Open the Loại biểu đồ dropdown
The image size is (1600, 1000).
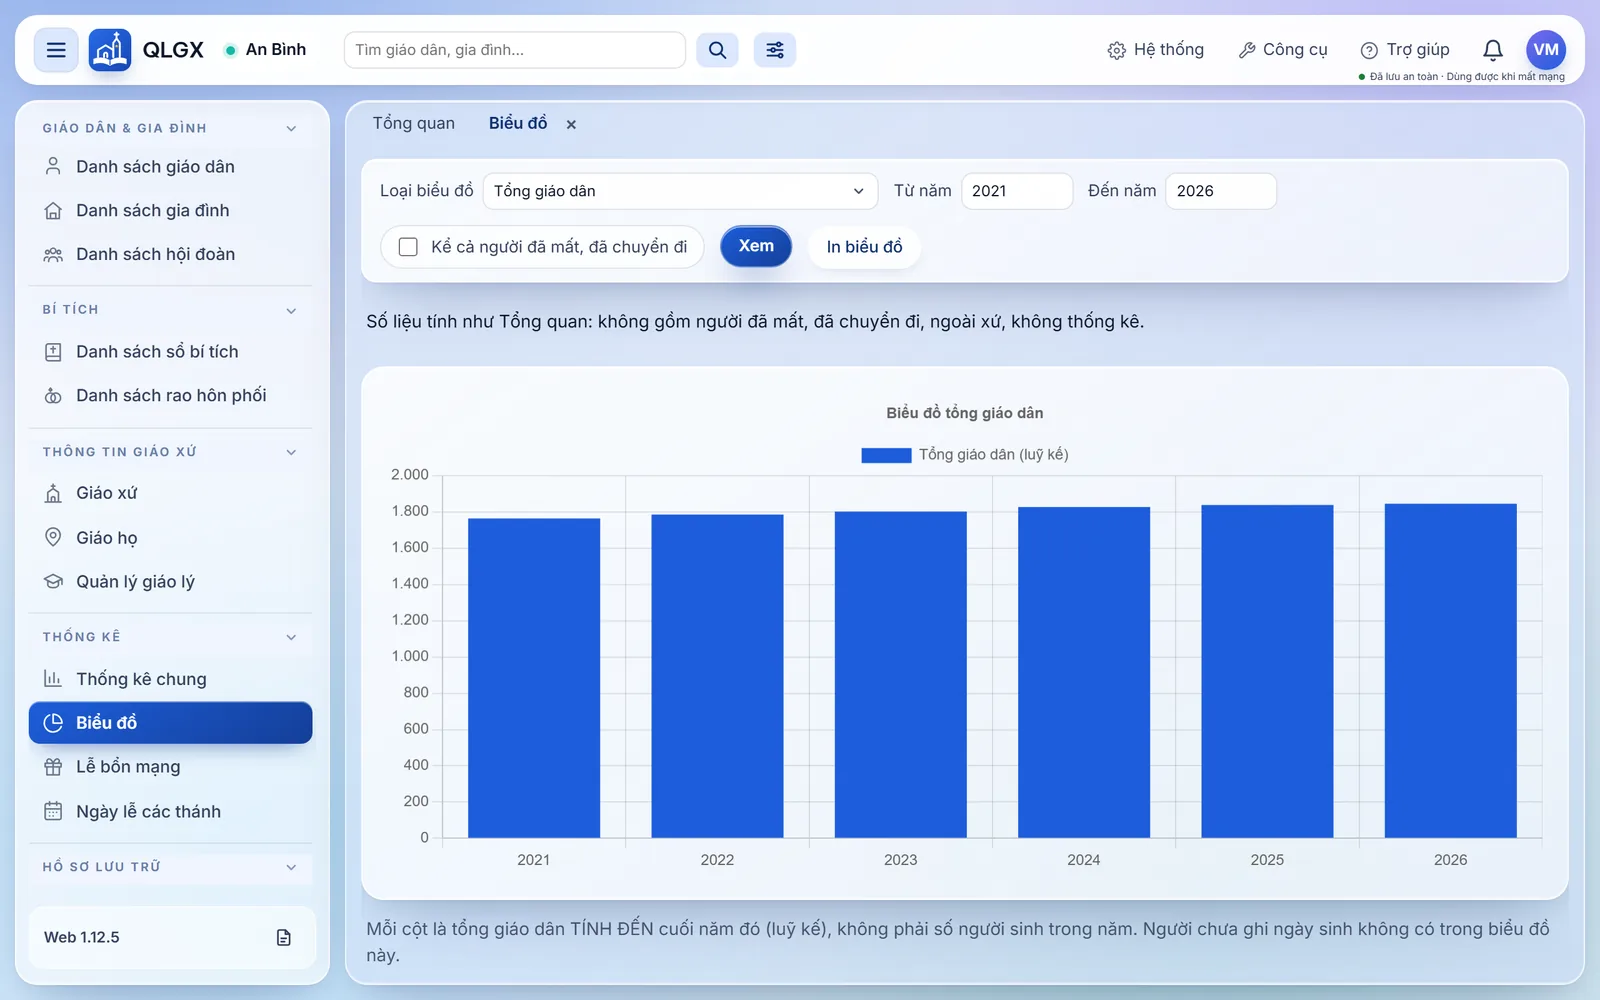(x=680, y=191)
